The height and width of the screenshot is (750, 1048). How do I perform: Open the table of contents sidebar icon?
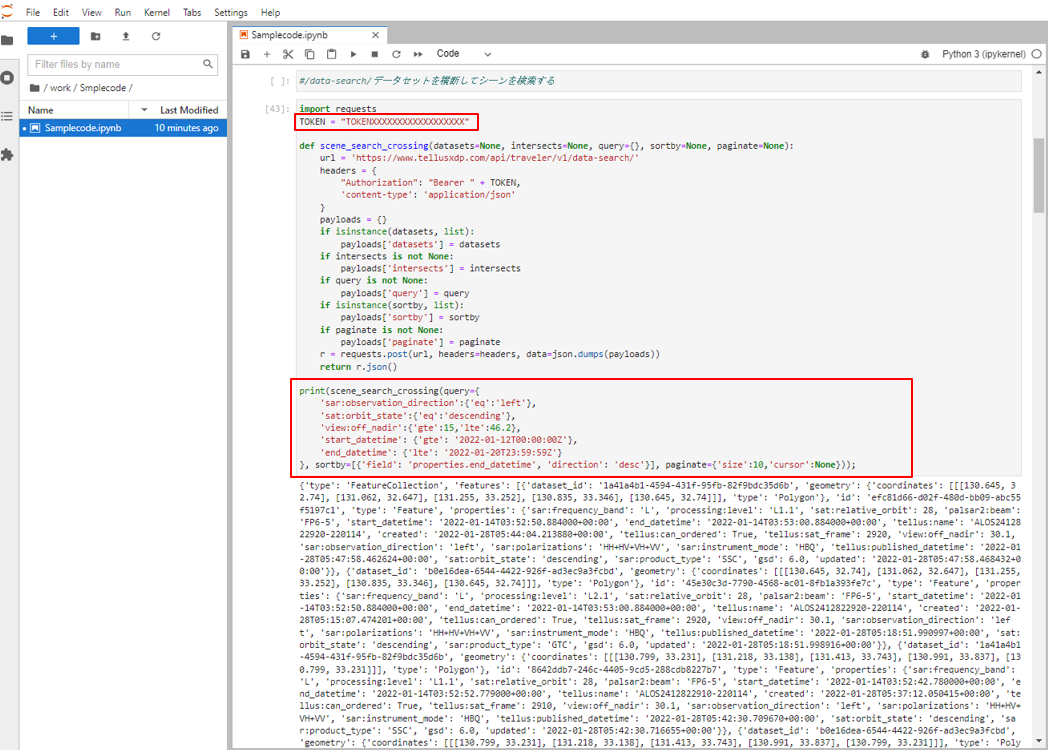click(x=7, y=116)
